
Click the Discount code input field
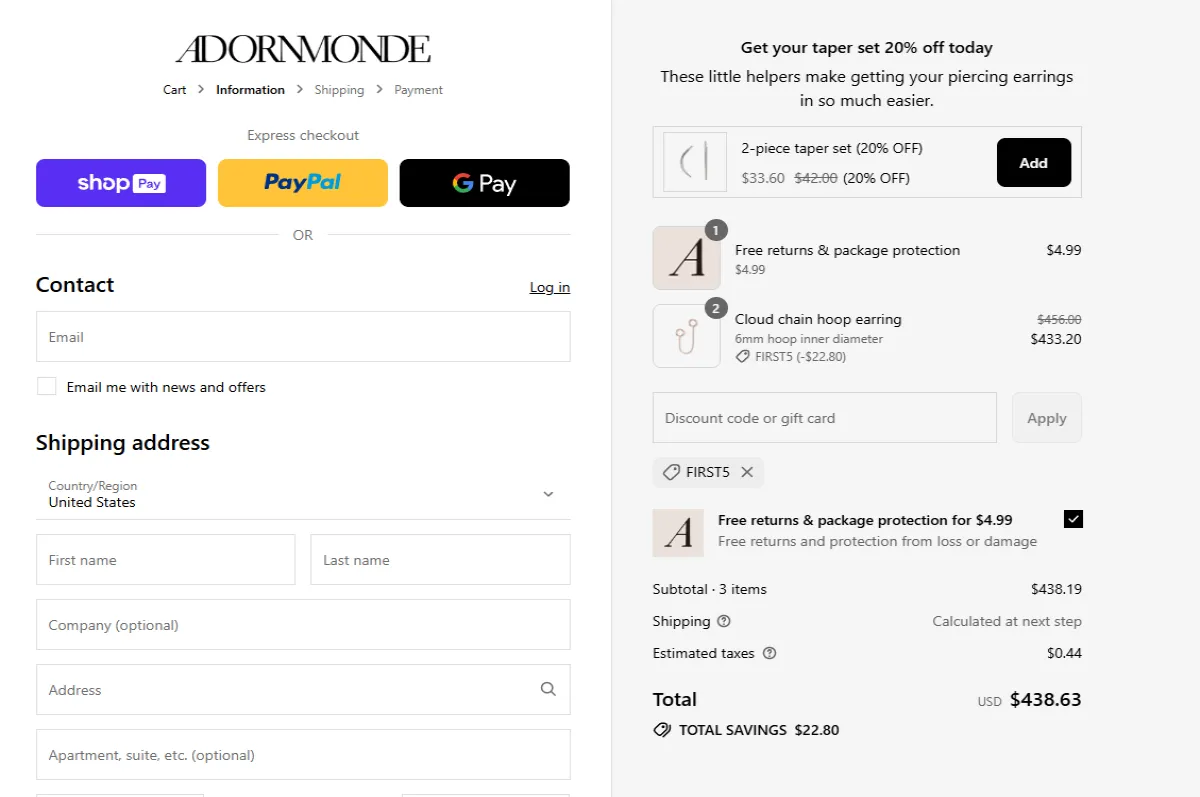click(x=824, y=417)
